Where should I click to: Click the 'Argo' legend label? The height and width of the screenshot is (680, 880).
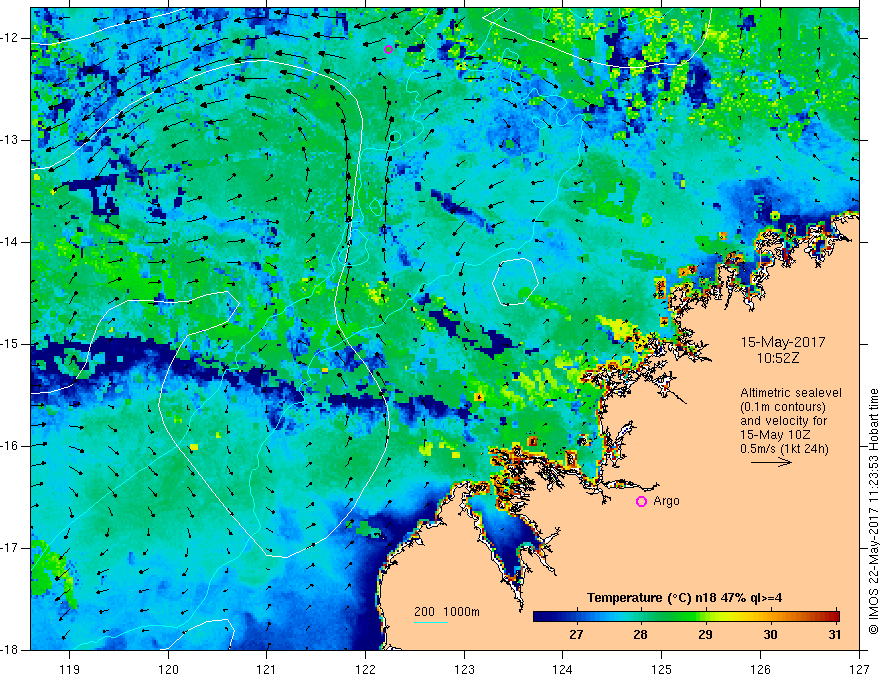(666, 501)
